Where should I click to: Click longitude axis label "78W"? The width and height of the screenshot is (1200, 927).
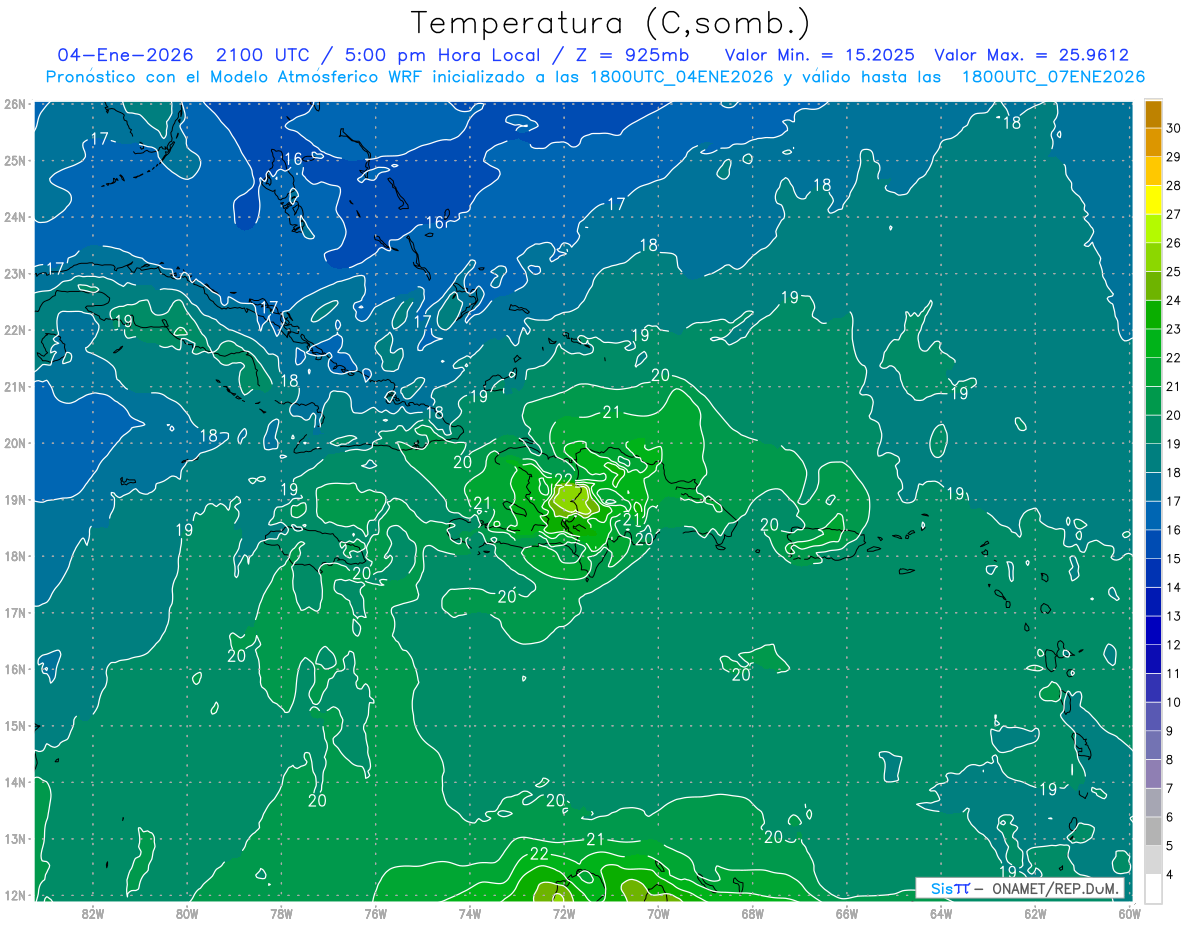pyautogui.click(x=281, y=913)
